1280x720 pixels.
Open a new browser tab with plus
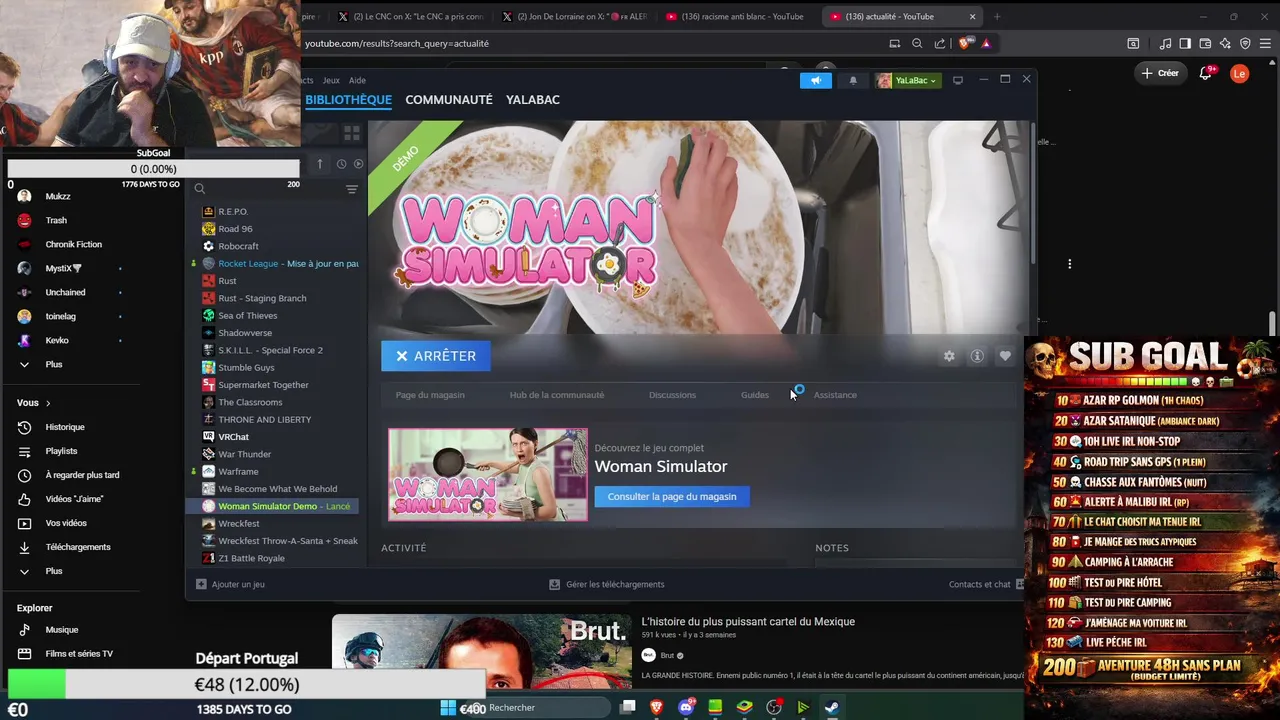tap(997, 16)
